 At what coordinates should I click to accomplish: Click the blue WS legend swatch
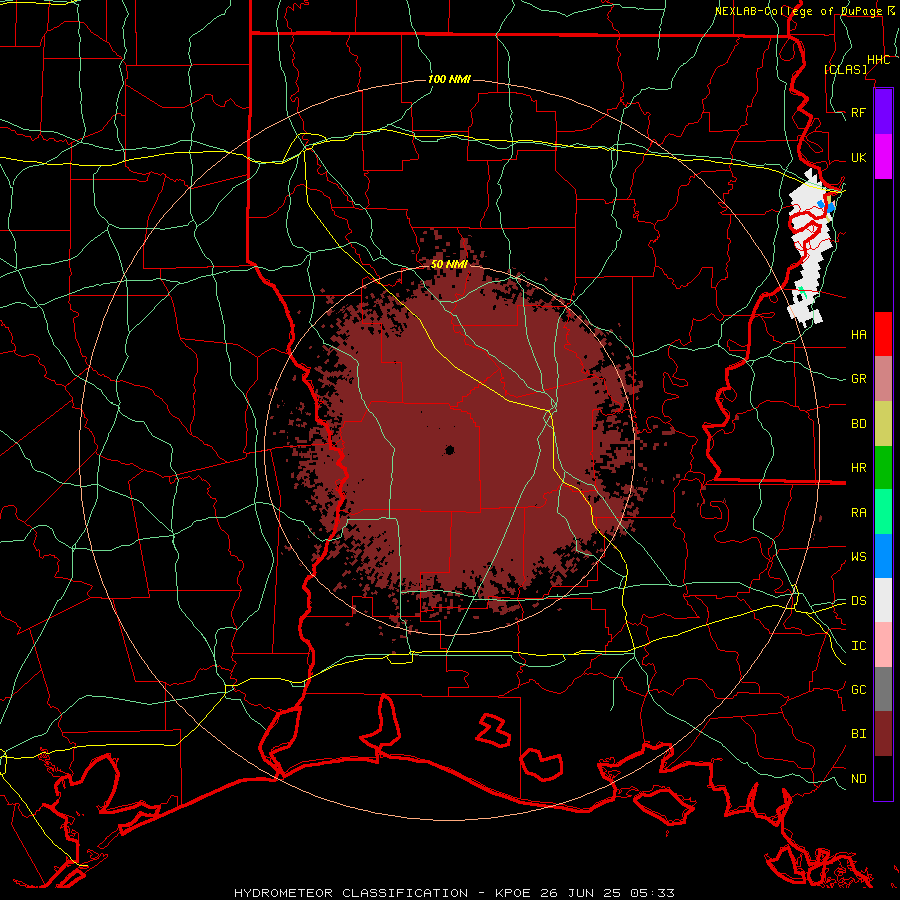[x=883, y=556]
